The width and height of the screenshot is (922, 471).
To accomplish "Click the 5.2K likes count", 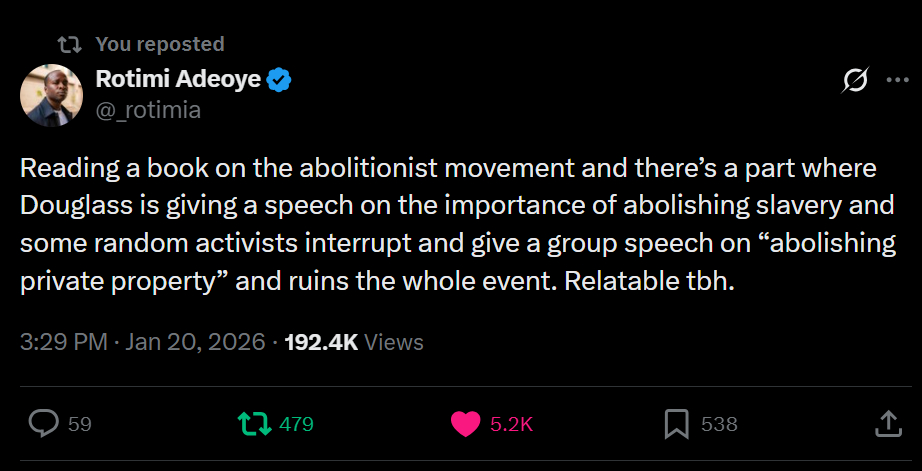I will pyautogui.click(x=511, y=424).
